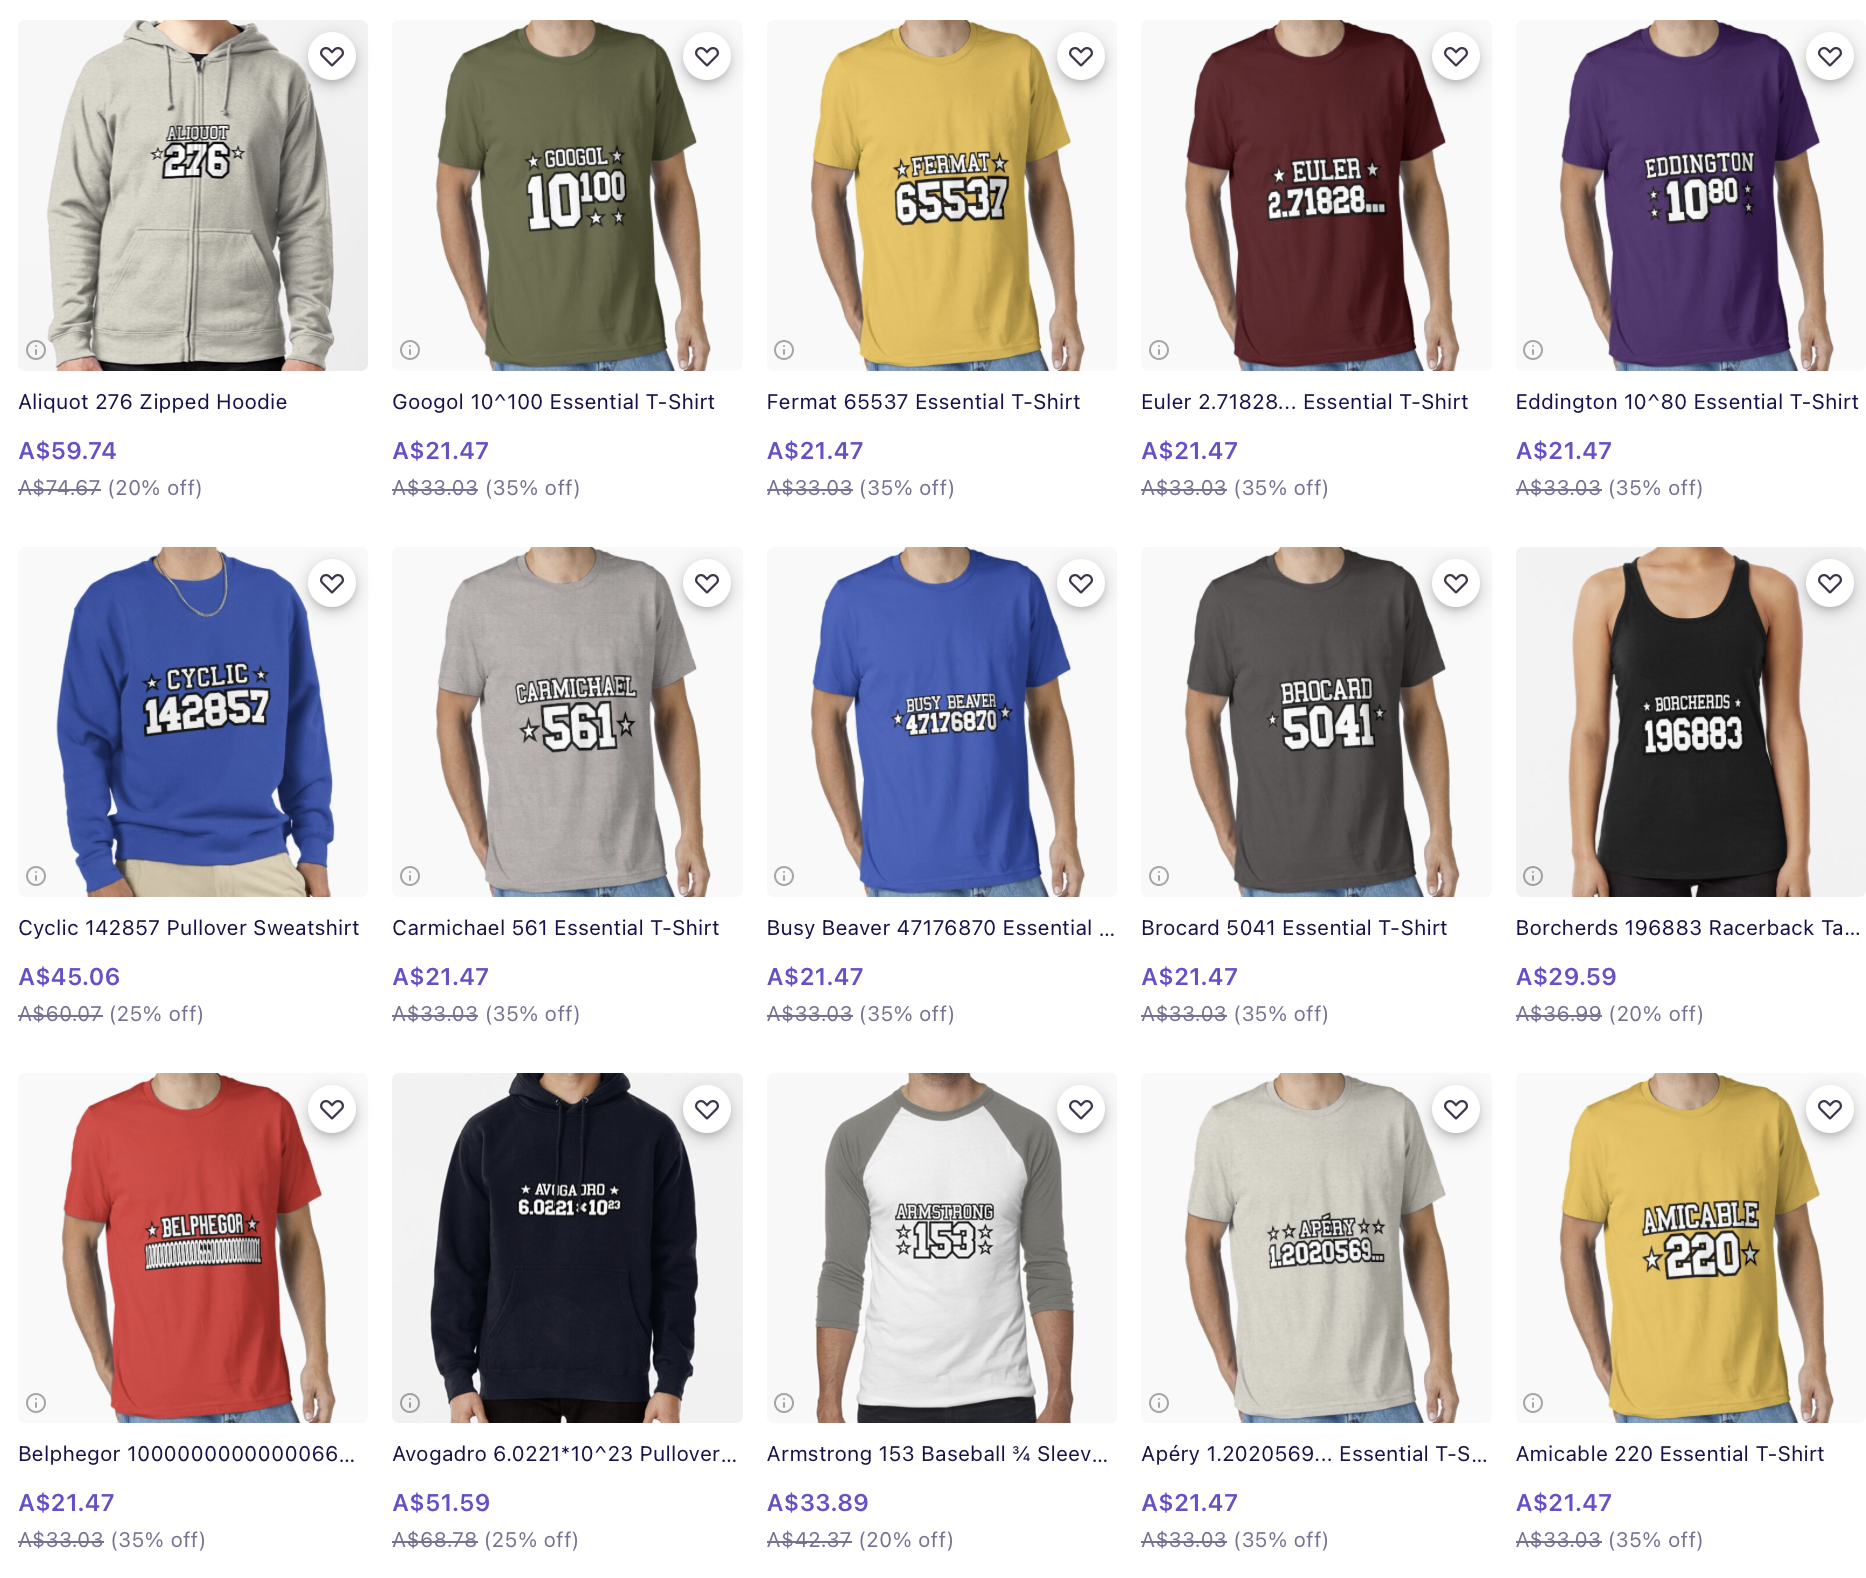Click heart icon on Euler 2.71828 shirt
This screenshot has height=1578, width=1866.
(x=1456, y=57)
